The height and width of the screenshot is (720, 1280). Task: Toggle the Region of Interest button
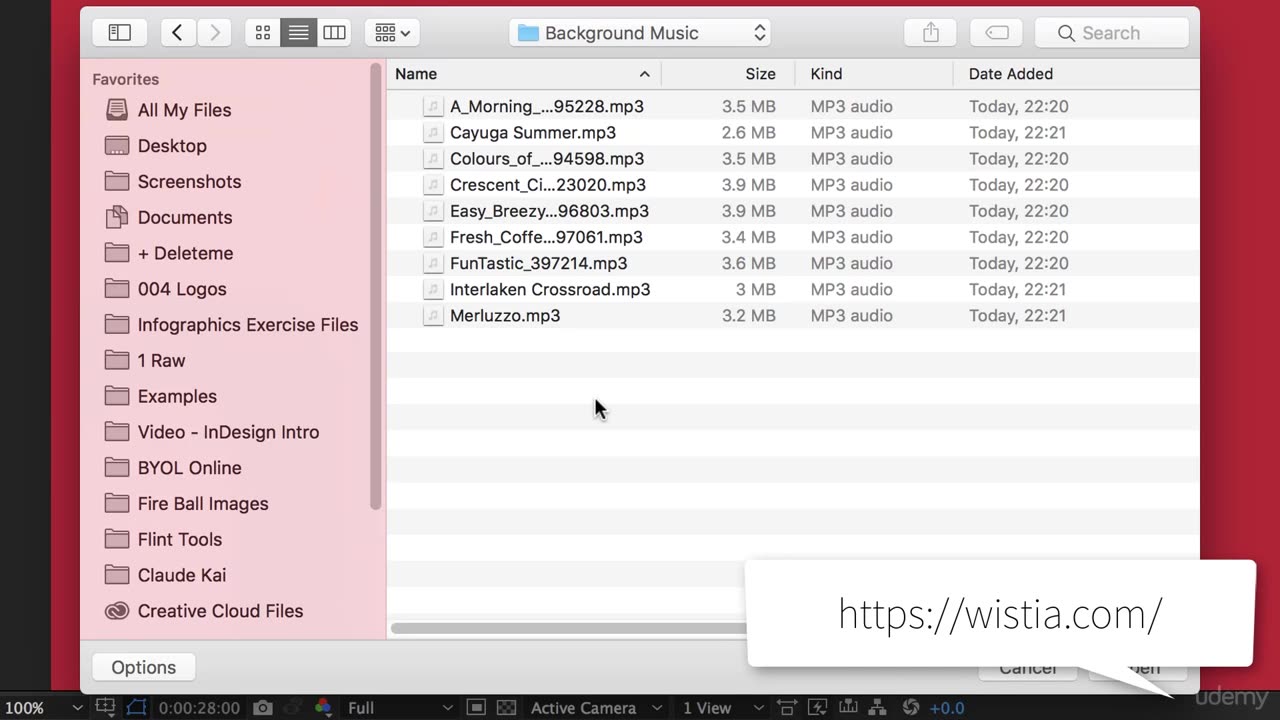pos(477,708)
